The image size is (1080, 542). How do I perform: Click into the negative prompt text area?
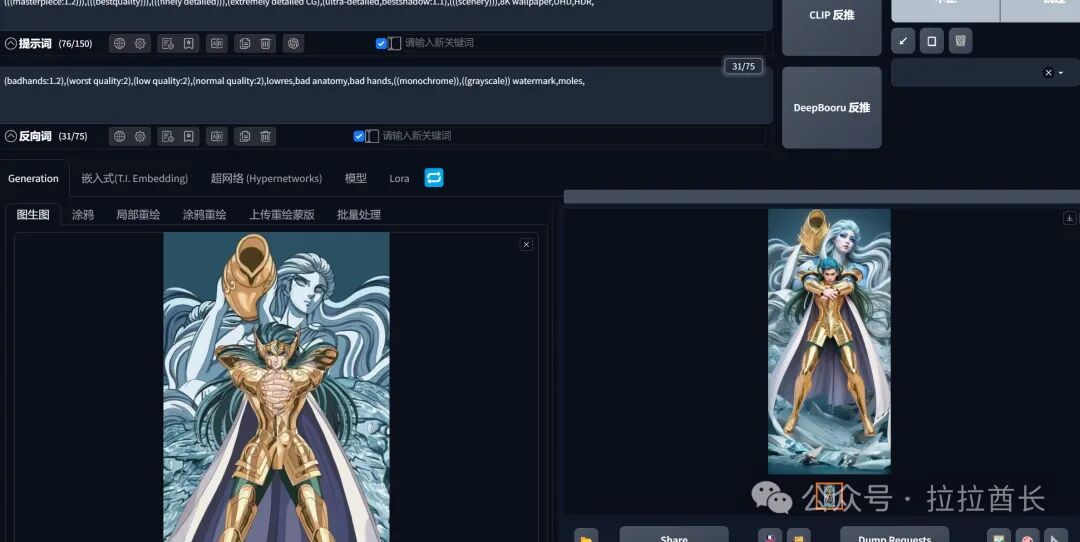(386, 95)
